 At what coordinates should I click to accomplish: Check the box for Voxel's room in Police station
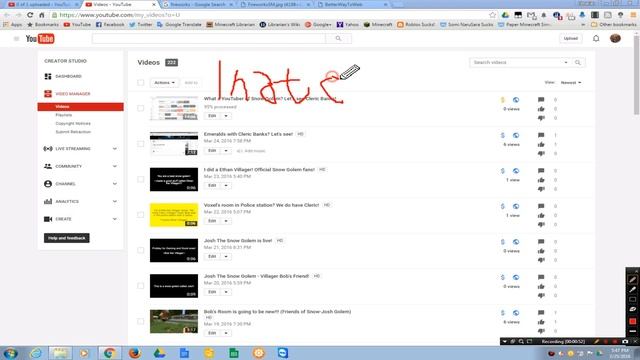pyautogui.click(x=140, y=215)
